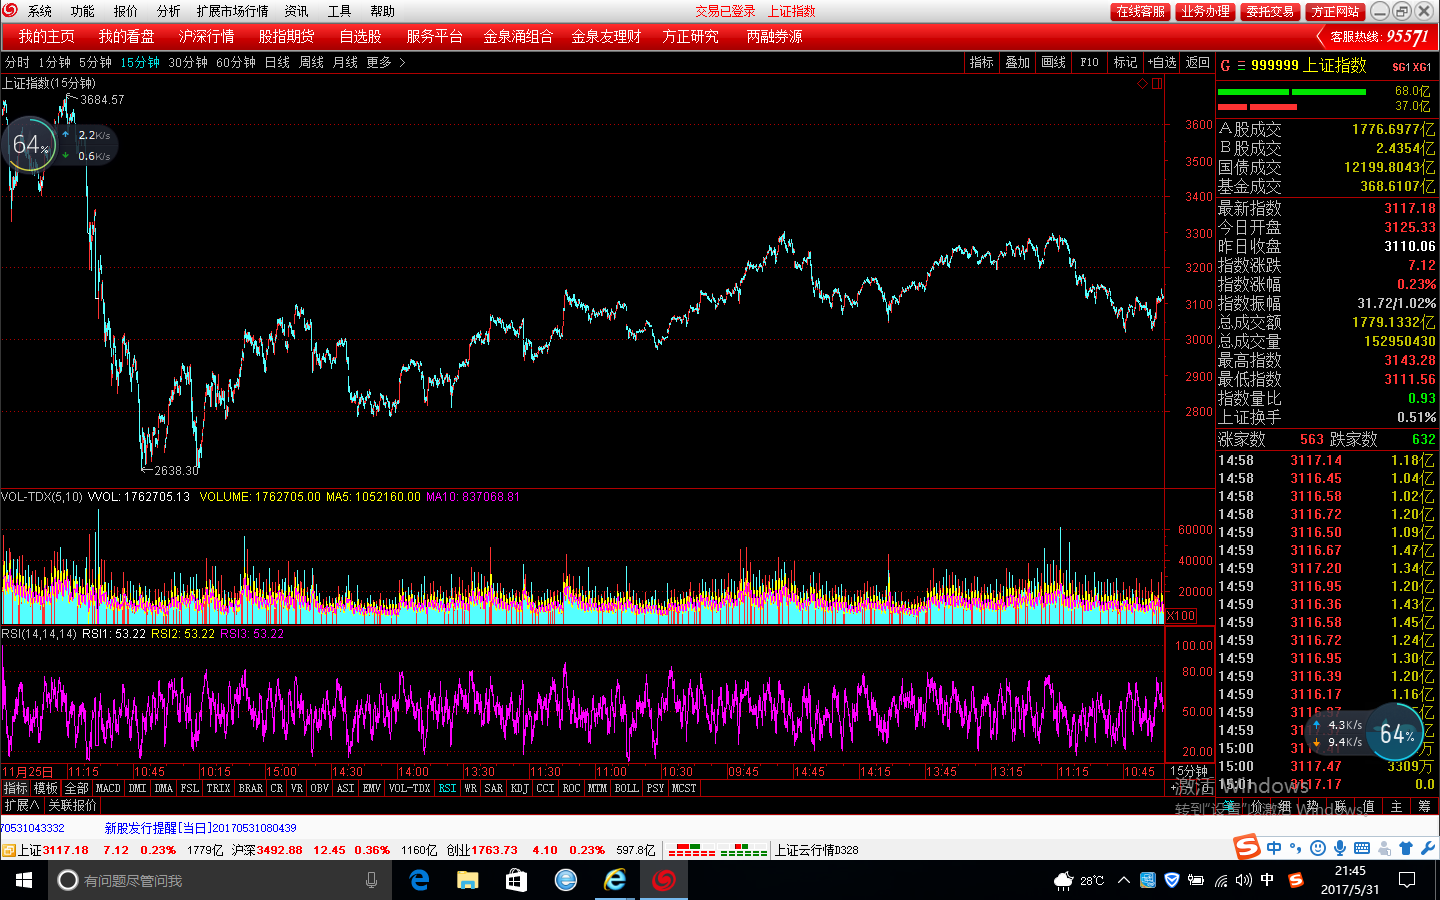1440x900 pixels.
Task: Switch chart to 分时 period
Action: (x=17, y=62)
